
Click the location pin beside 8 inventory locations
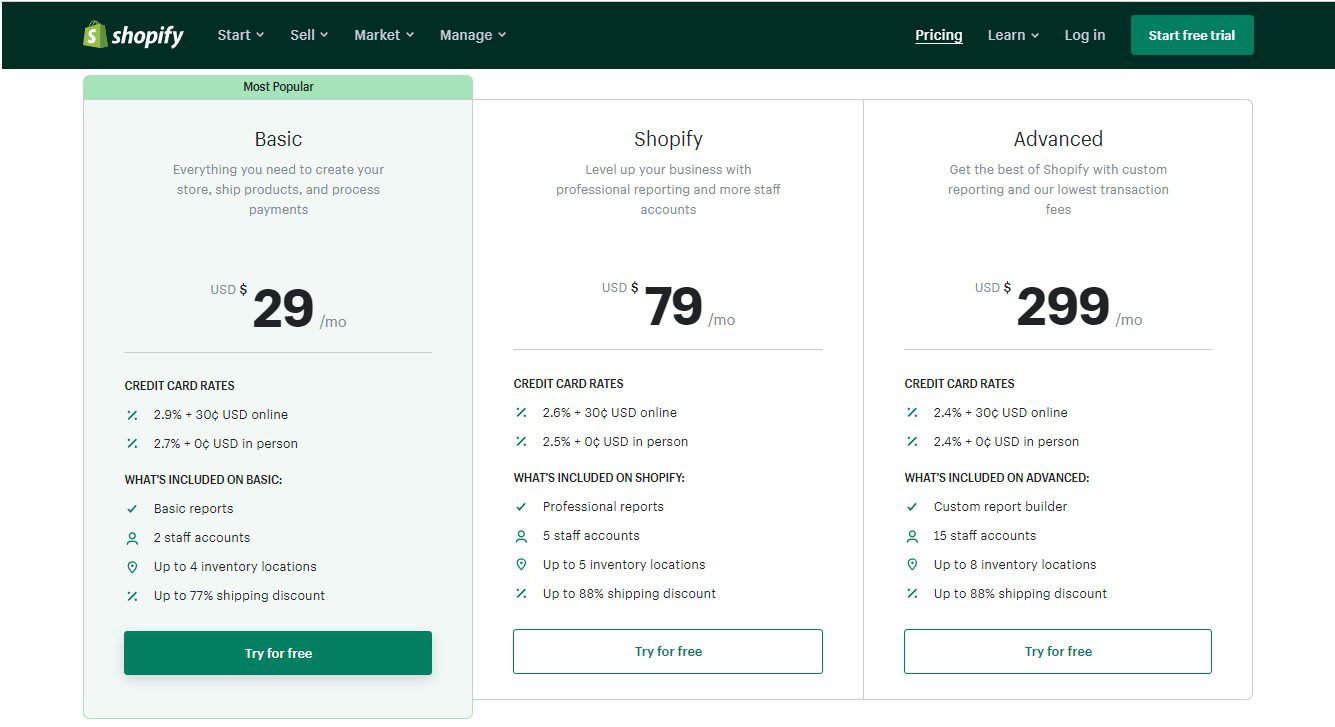tap(911, 564)
